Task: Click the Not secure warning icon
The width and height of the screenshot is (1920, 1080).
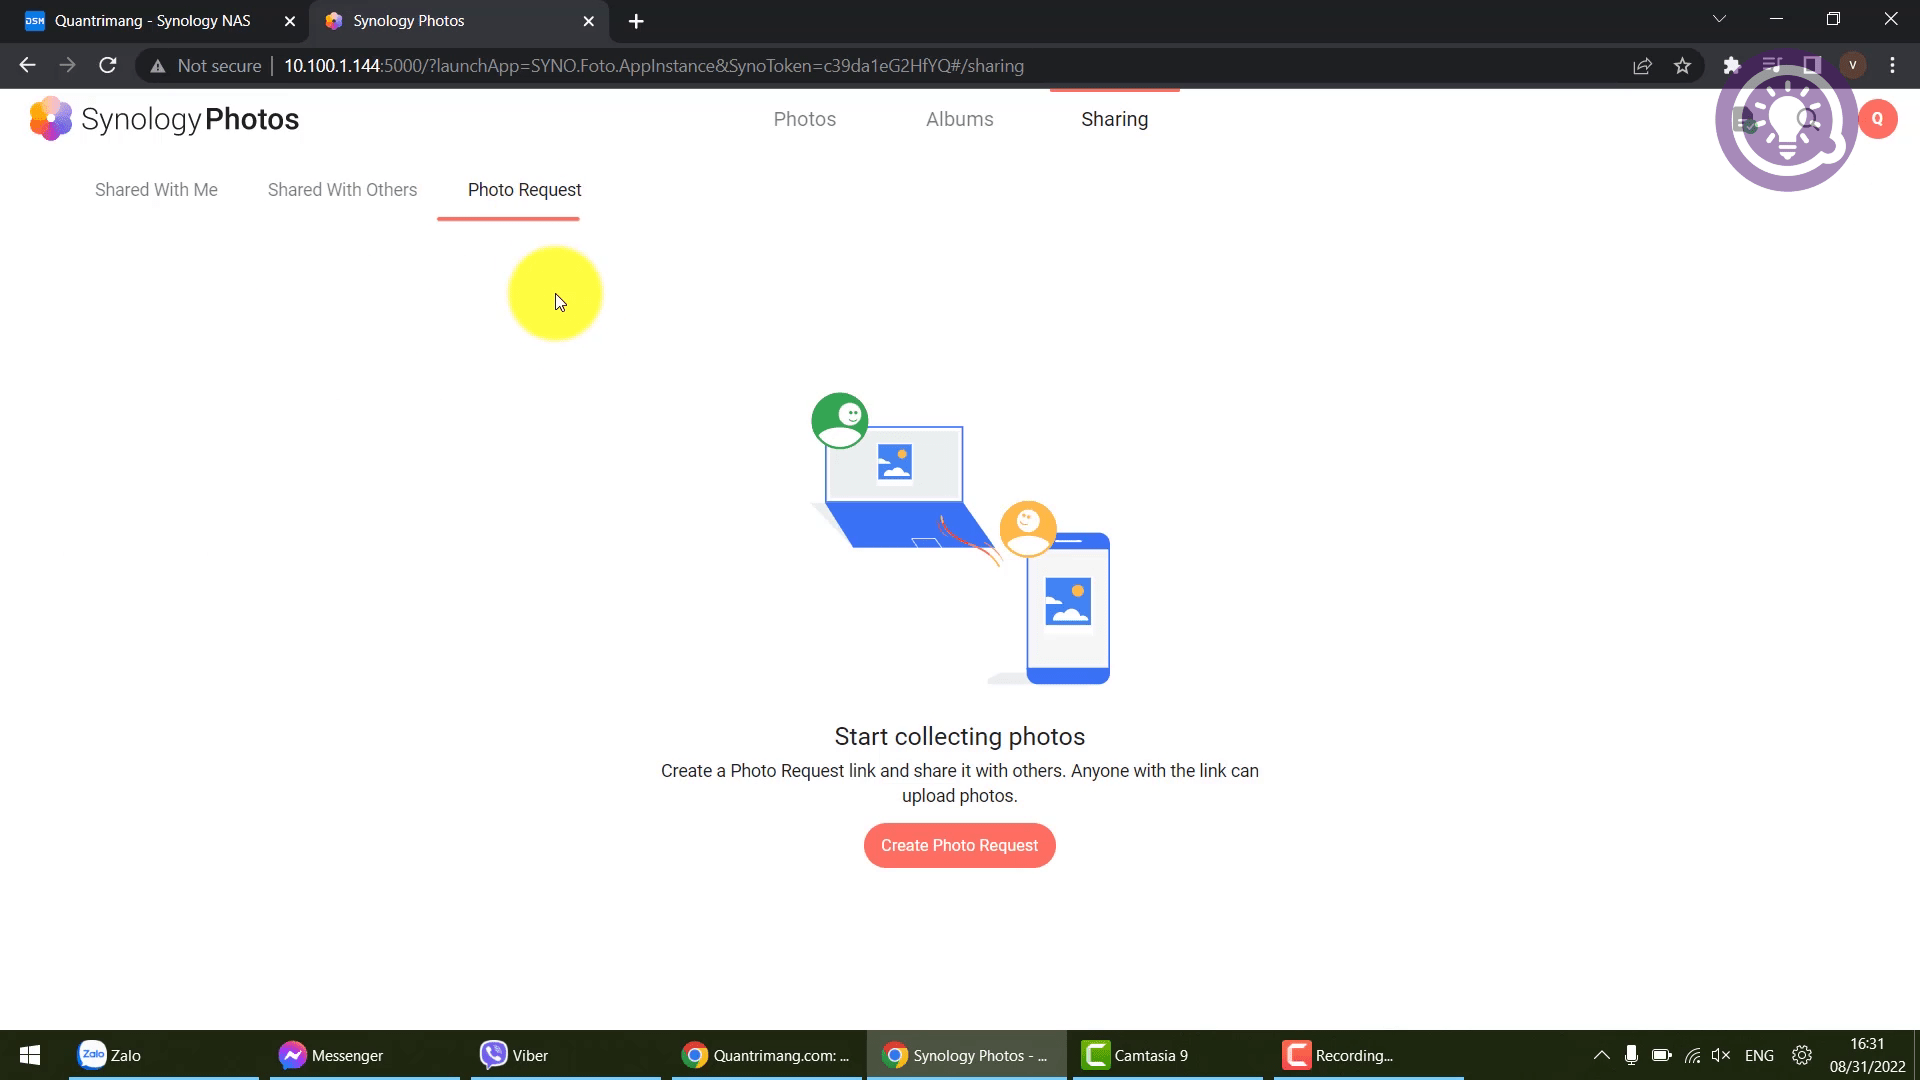Action: click(x=157, y=66)
